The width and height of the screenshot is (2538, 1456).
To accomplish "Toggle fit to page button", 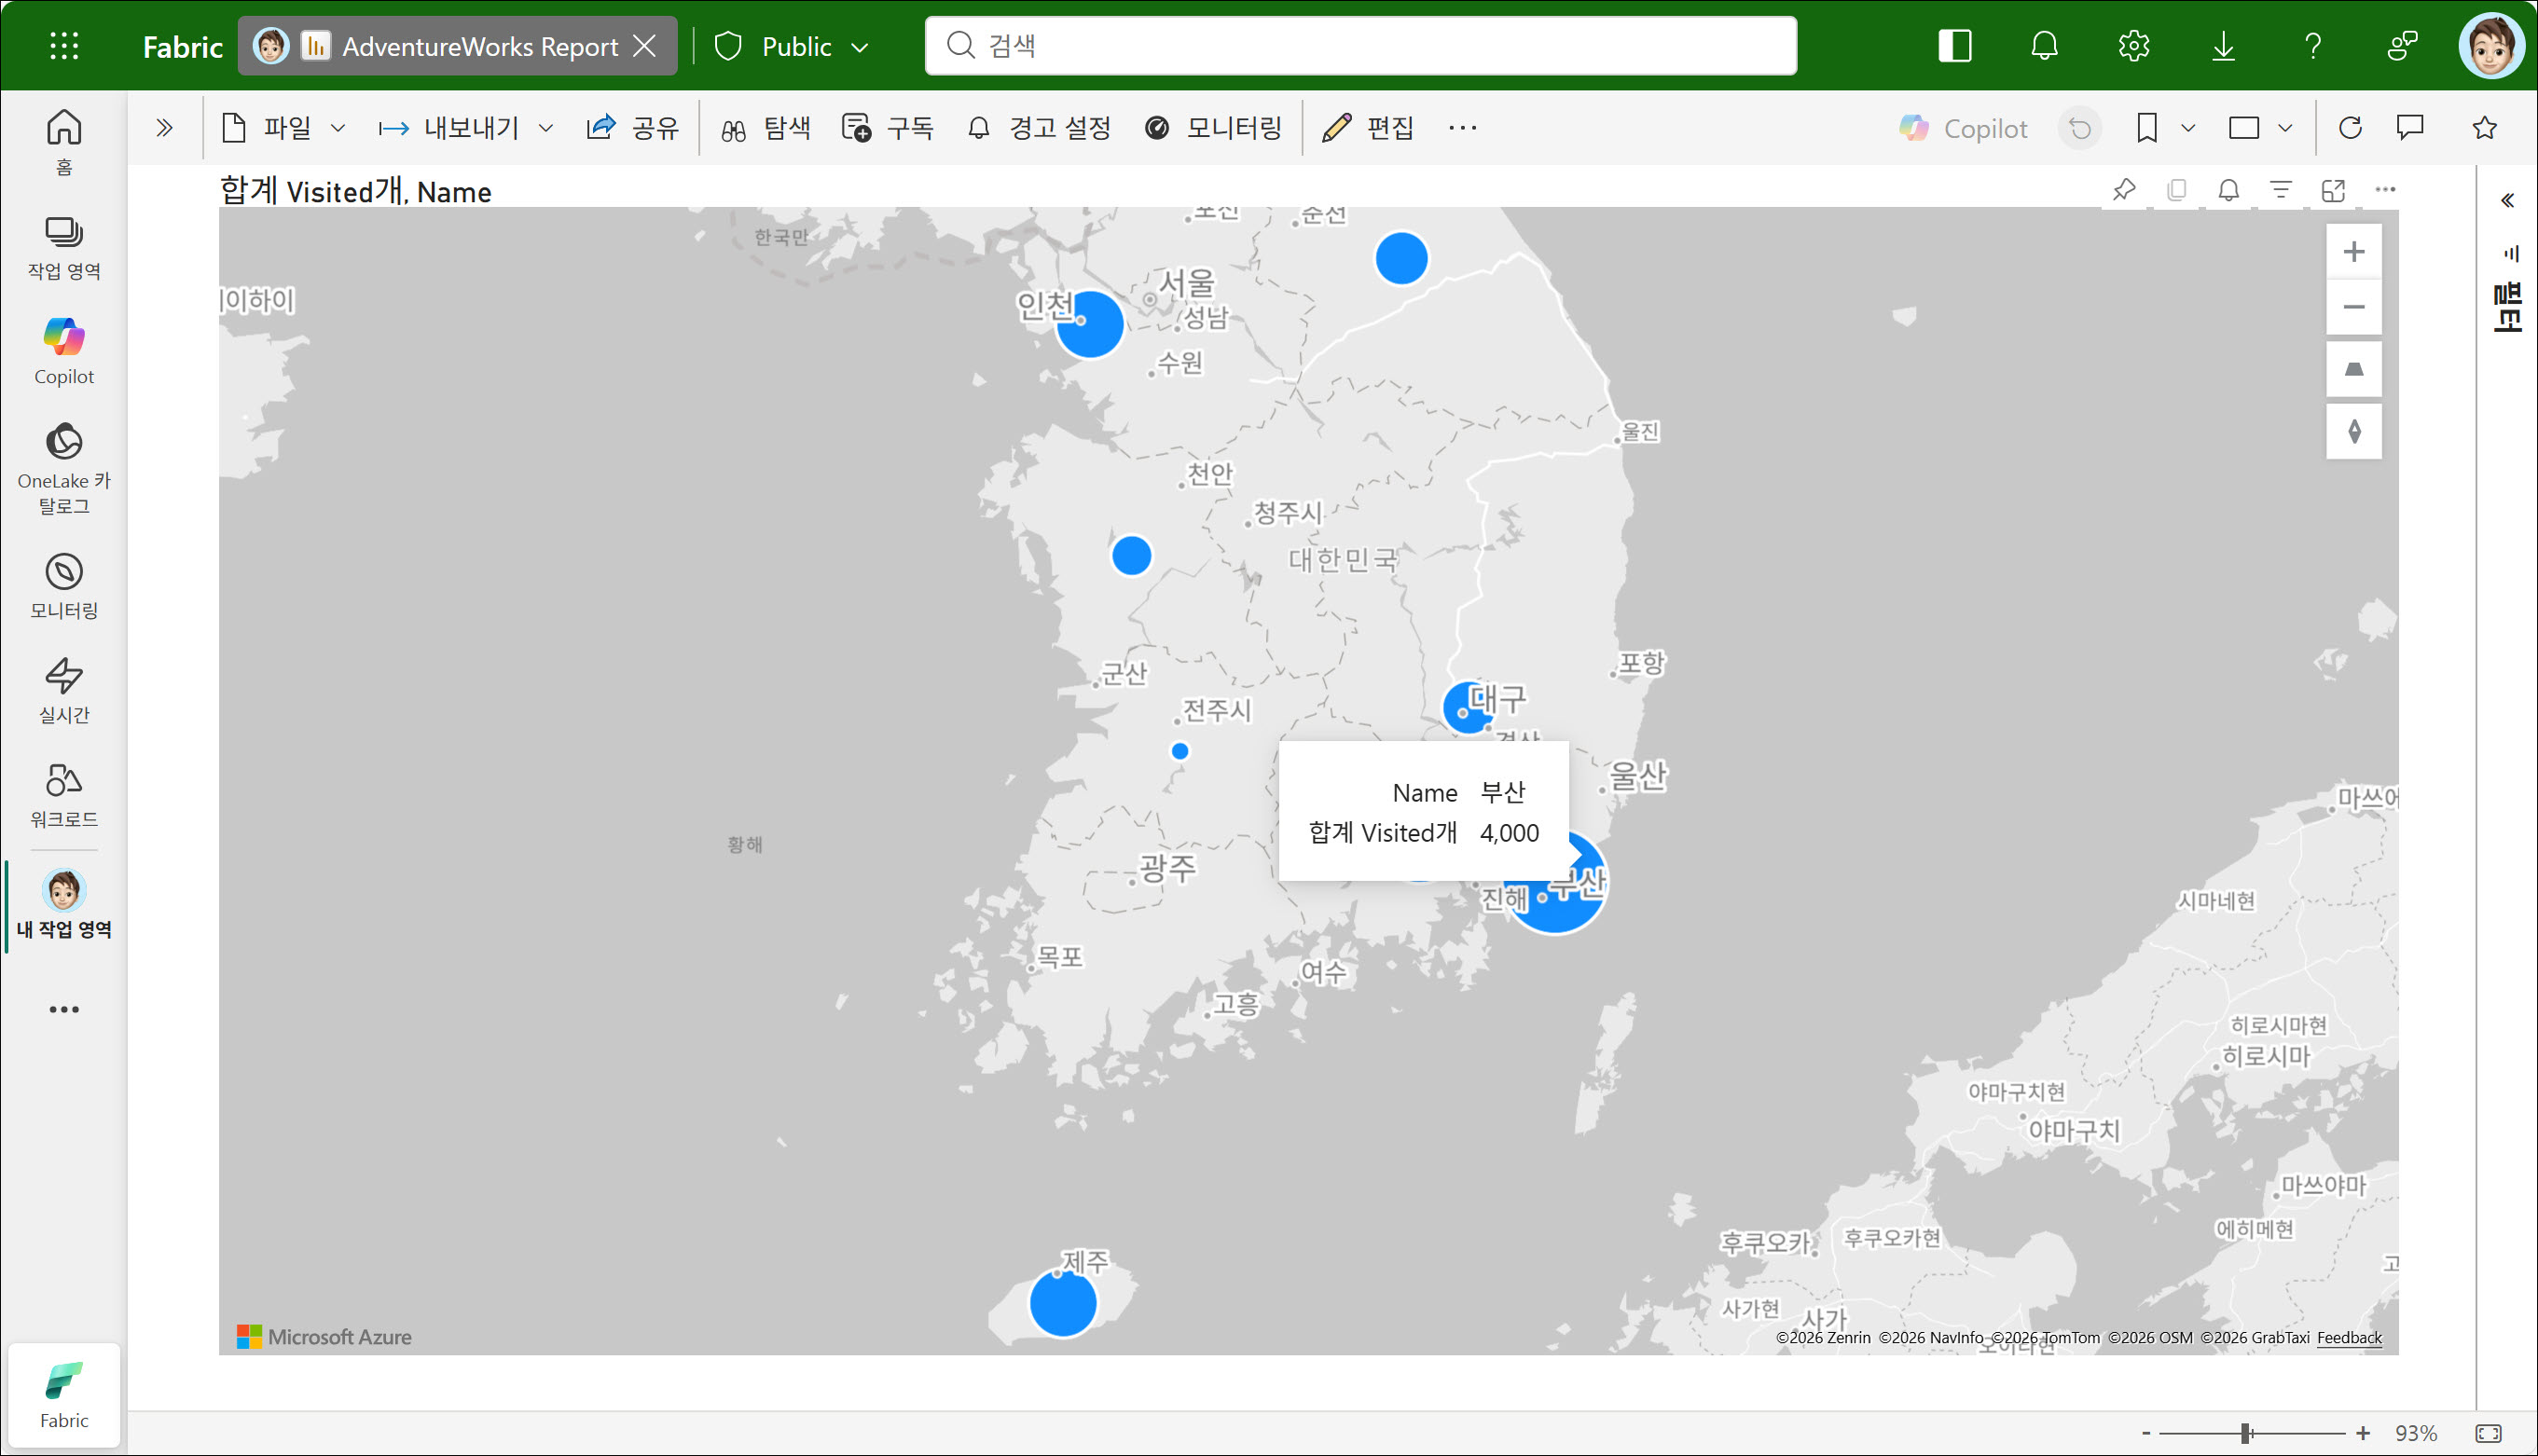I will [x=2488, y=1433].
